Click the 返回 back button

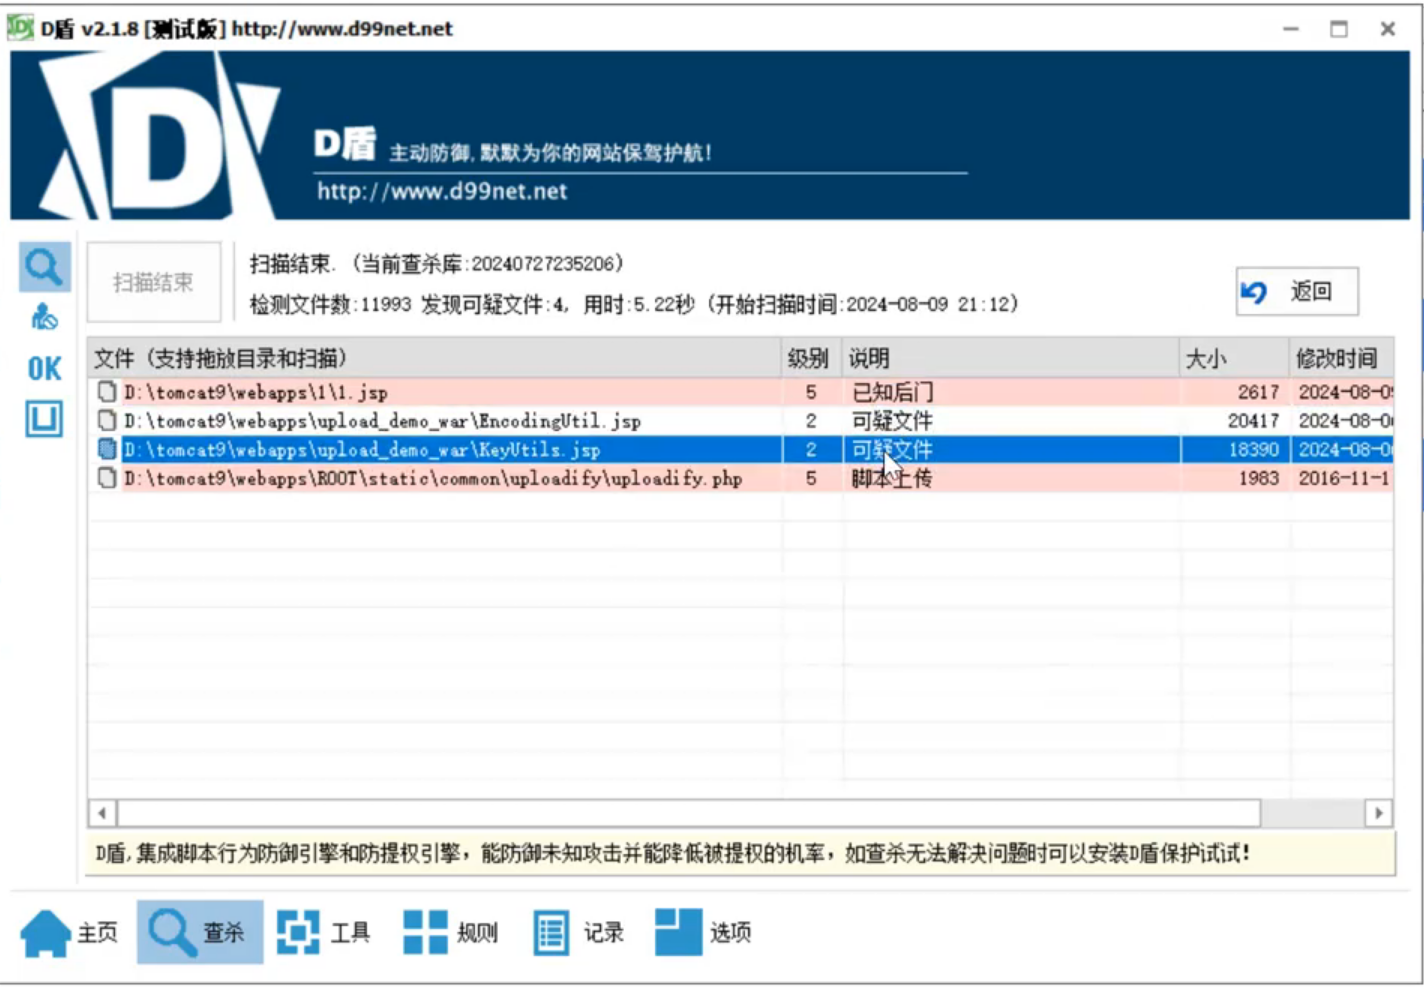(1296, 291)
